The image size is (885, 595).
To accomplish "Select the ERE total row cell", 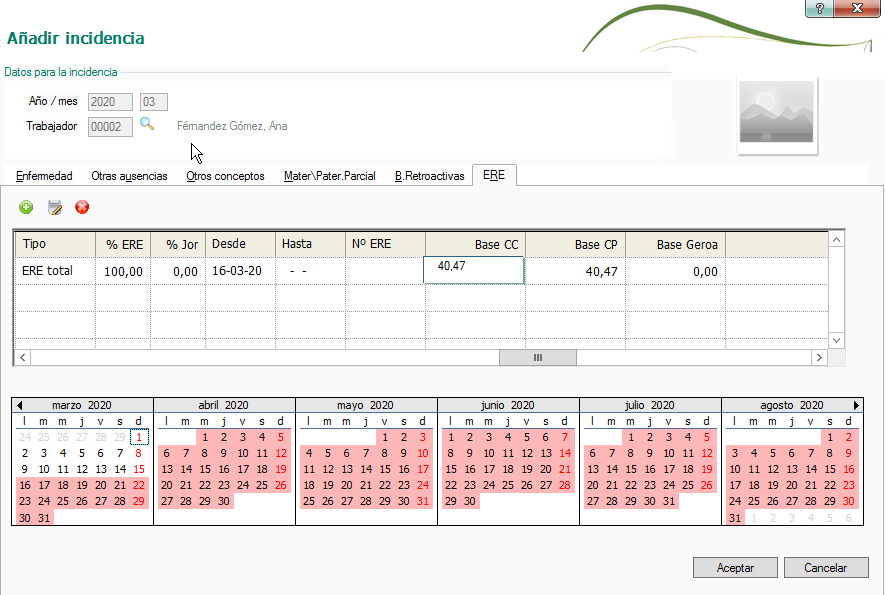I will pos(55,271).
